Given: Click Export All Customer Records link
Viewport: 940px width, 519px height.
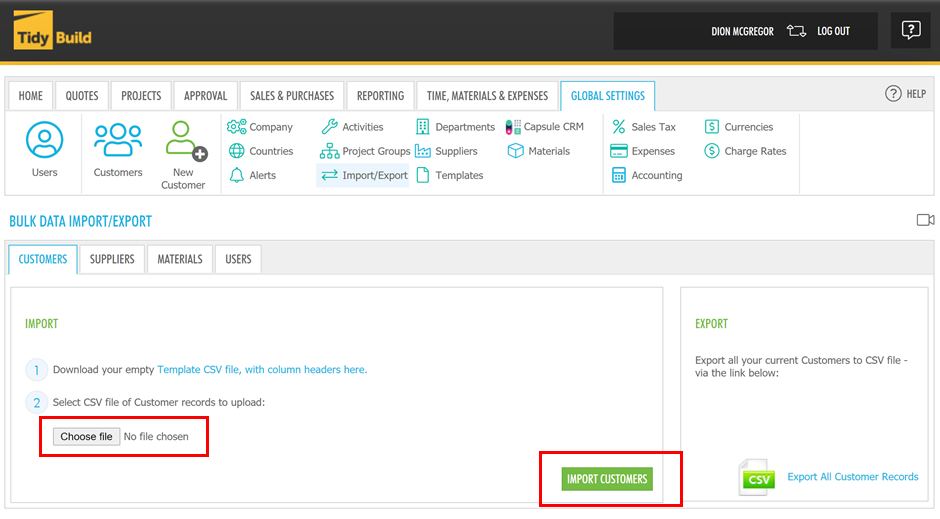Looking at the screenshot, I should (852, 477).
